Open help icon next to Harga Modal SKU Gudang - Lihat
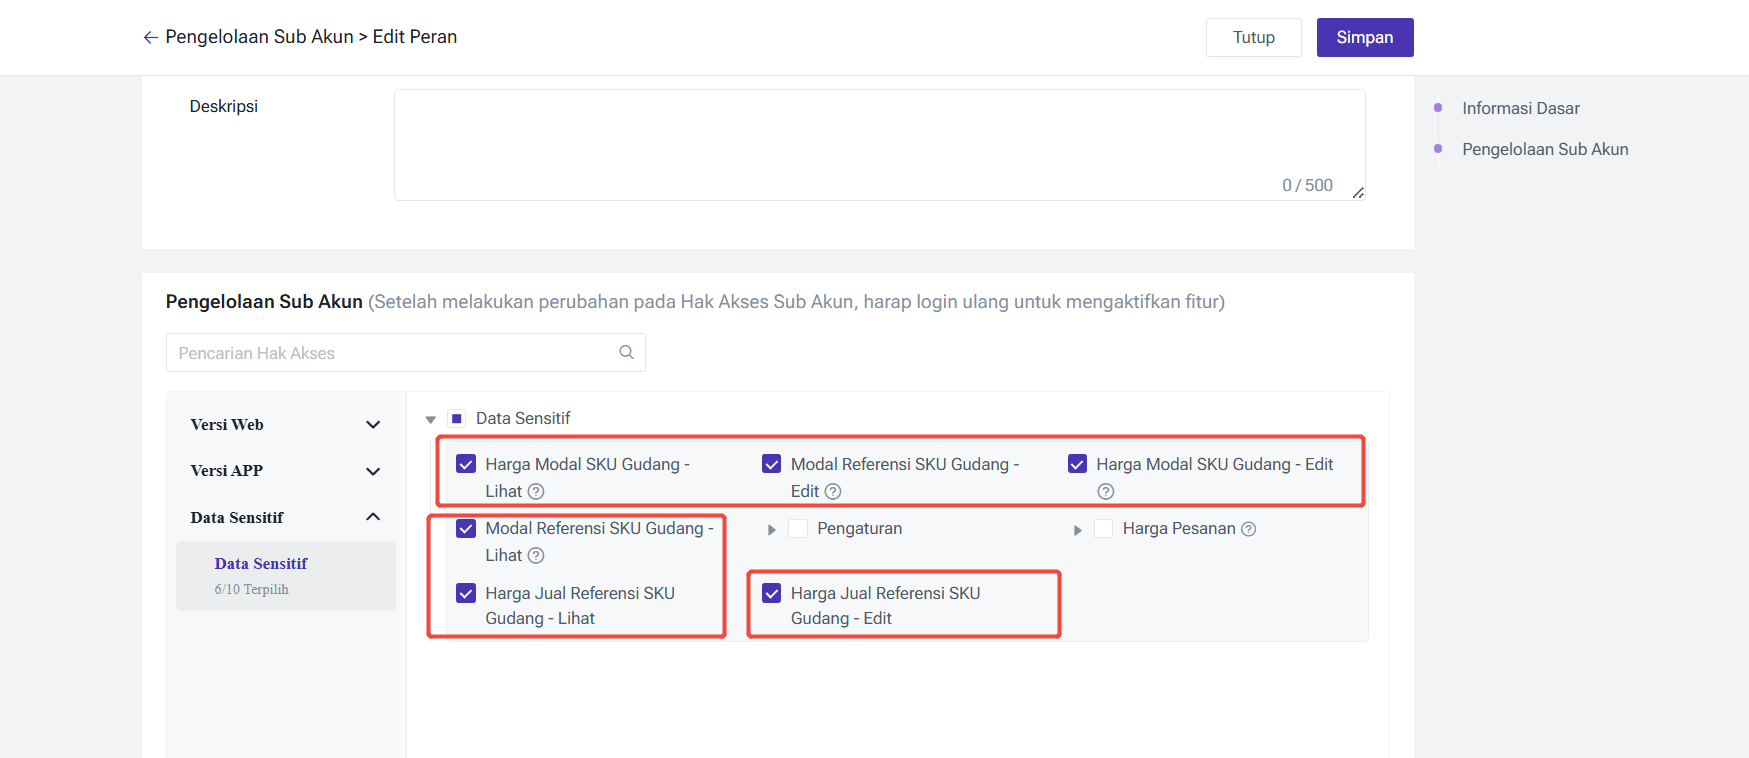The width and height of the screenshot is (1749, 758). tap(536, 491)
